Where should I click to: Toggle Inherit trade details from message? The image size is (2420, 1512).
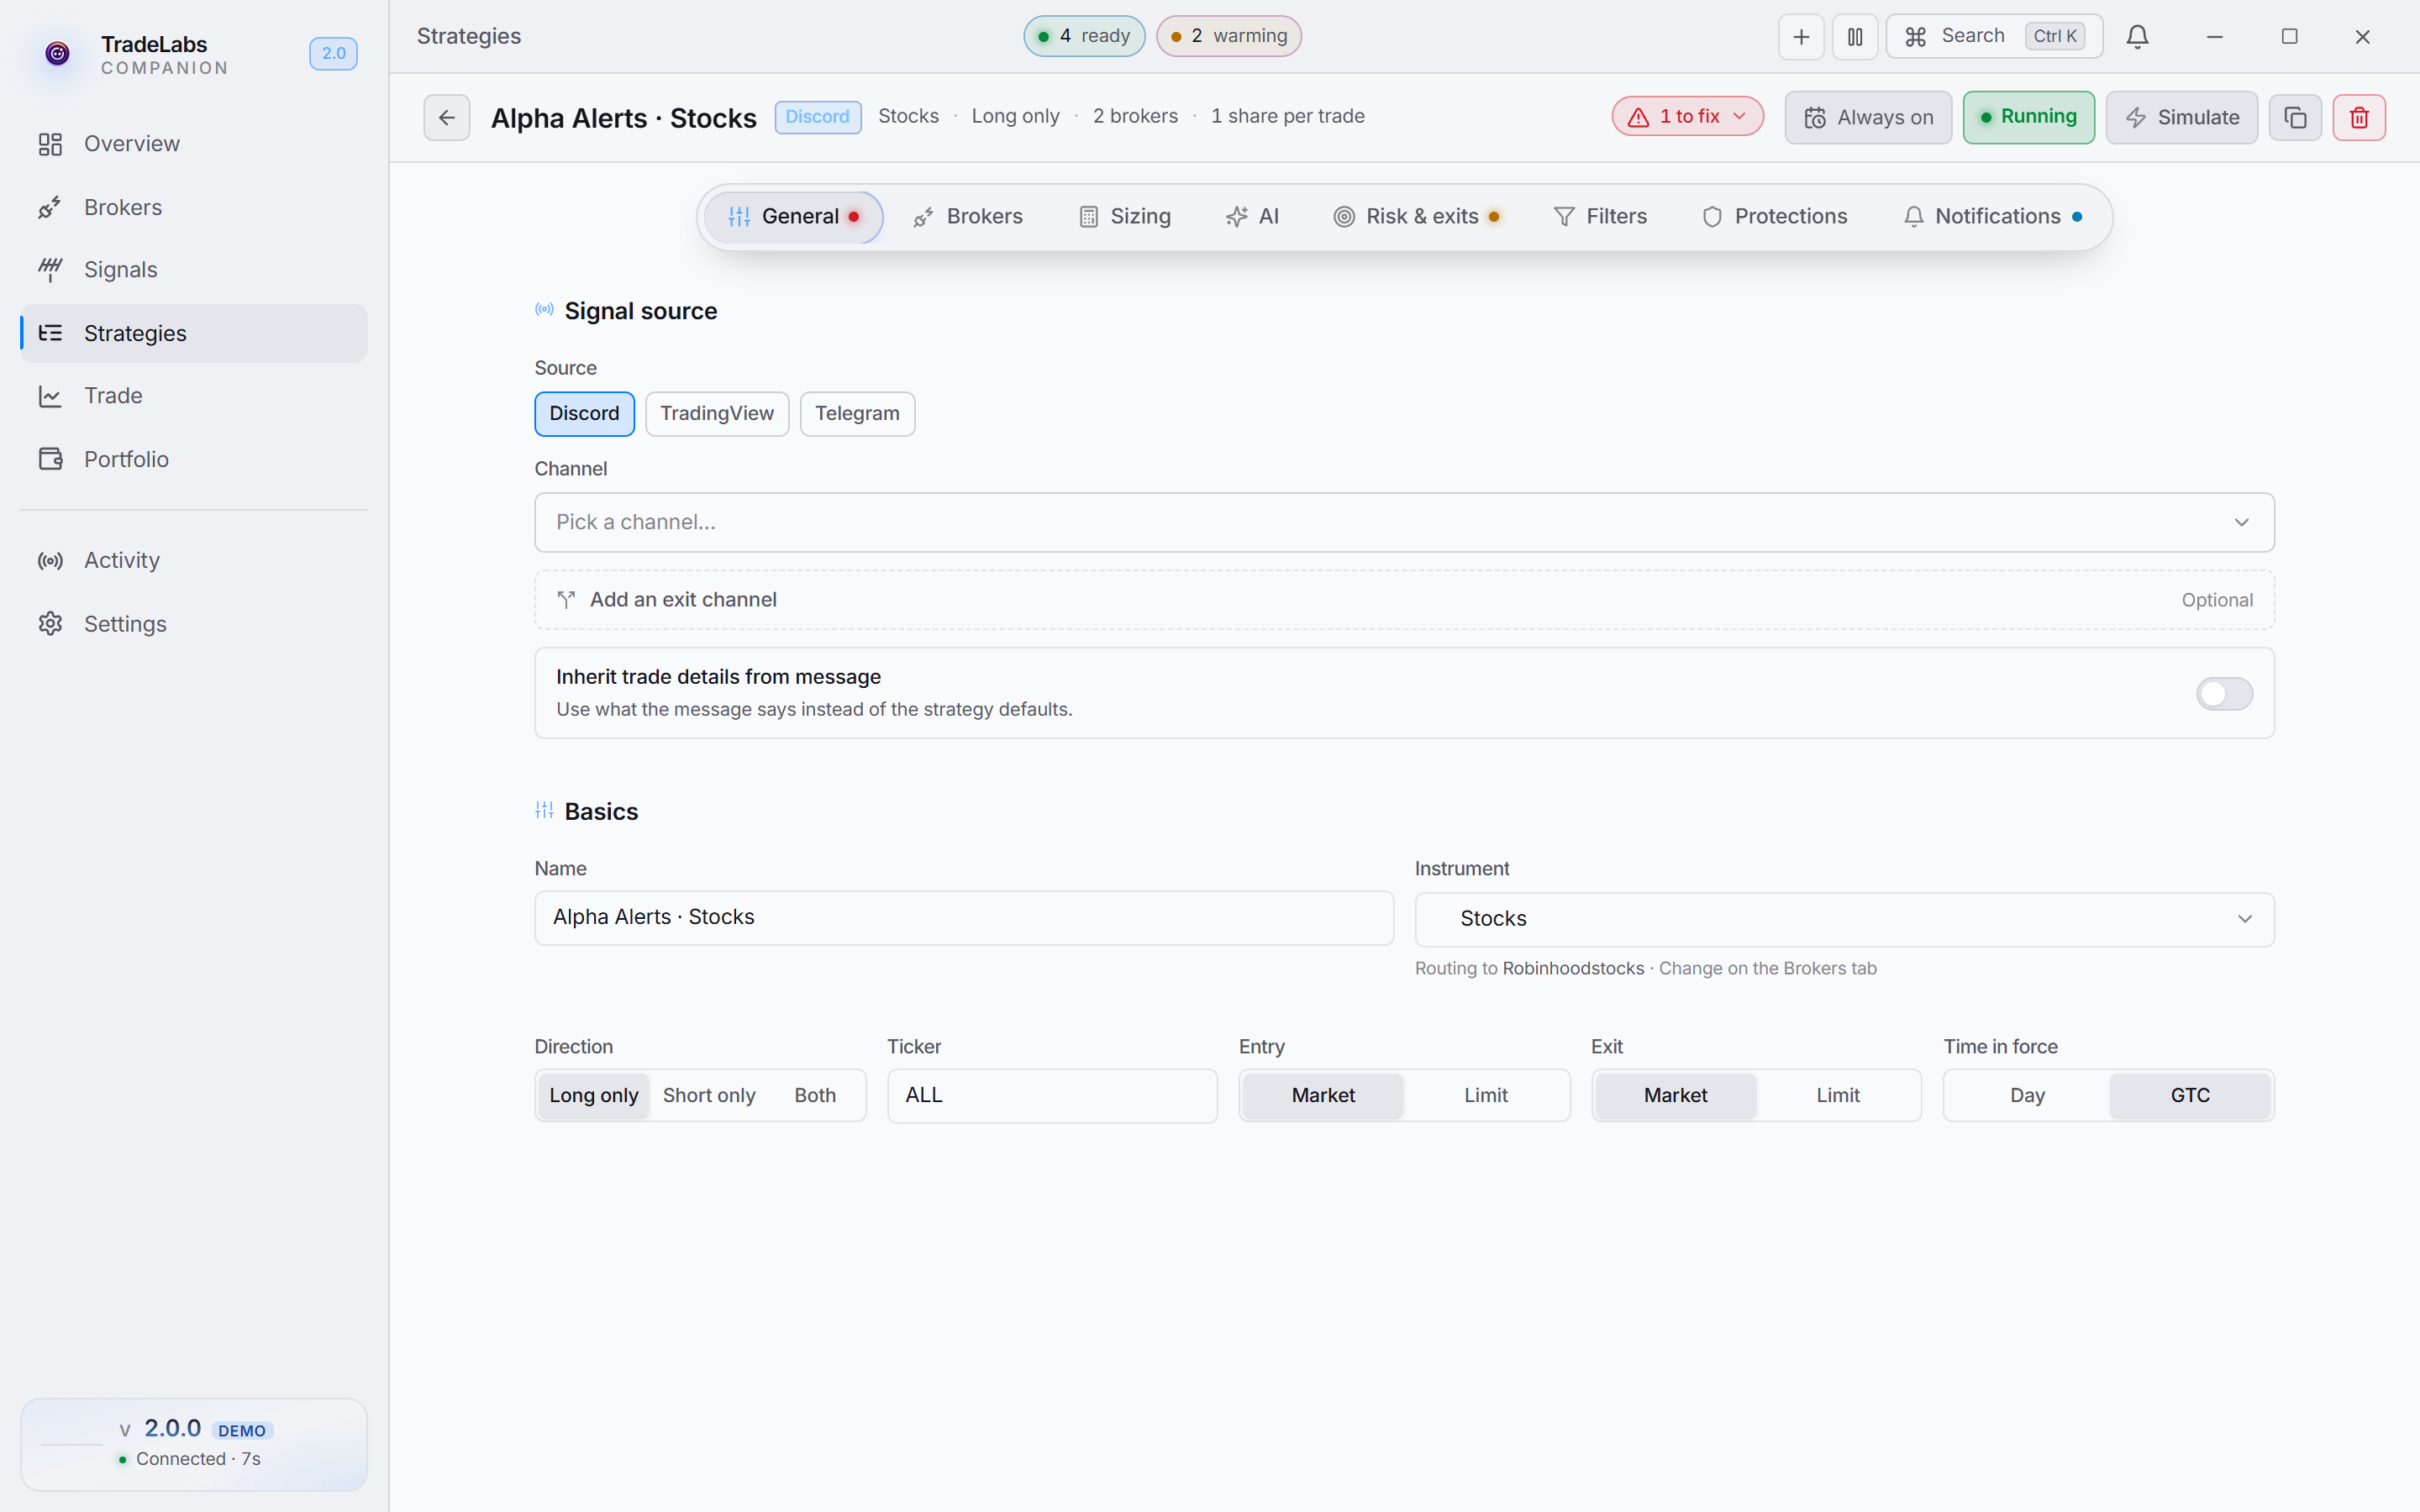2224,694
